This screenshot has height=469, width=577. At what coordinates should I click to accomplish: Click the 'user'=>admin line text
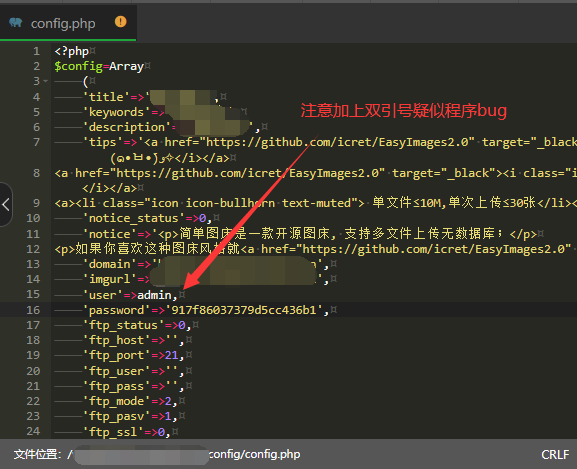(130, 295)
